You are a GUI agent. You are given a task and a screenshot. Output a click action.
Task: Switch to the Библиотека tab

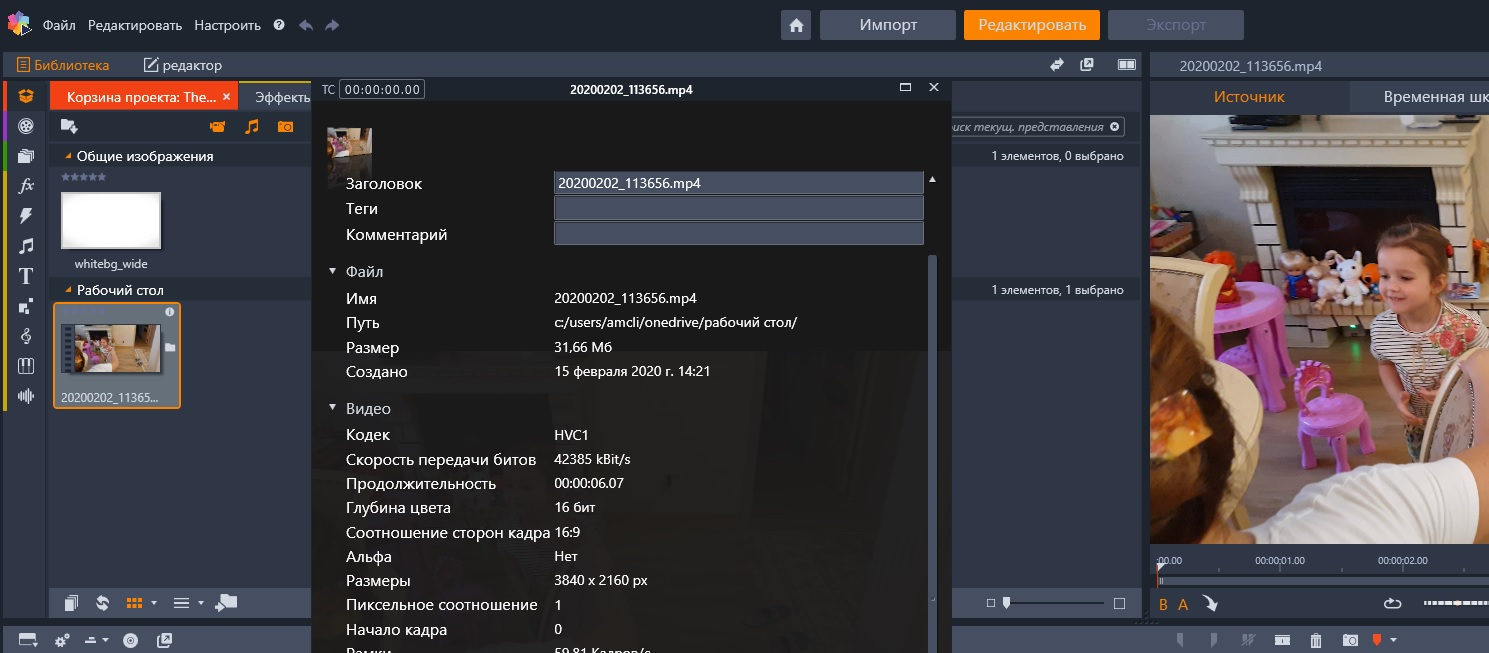pos(62,65)
